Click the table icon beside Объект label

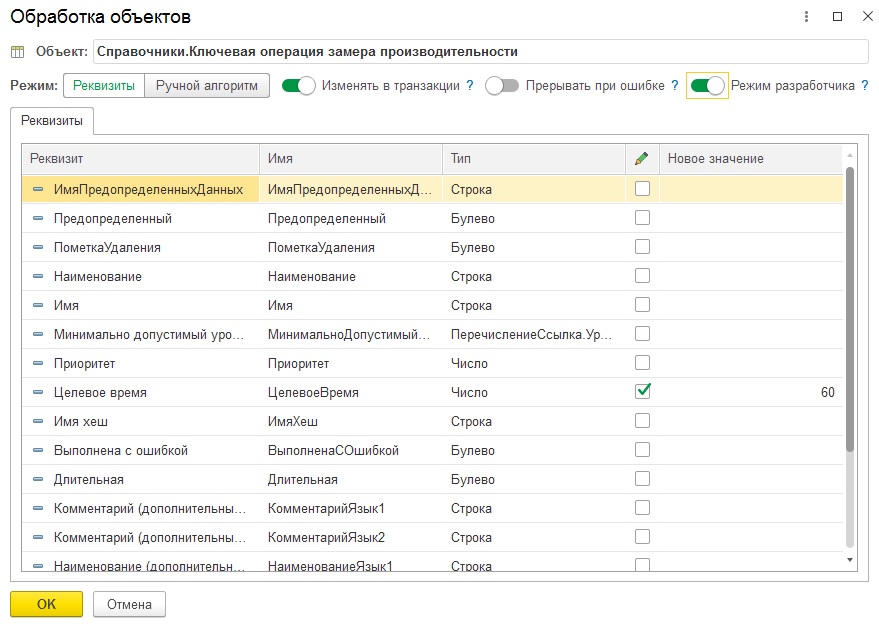(17, 52)
